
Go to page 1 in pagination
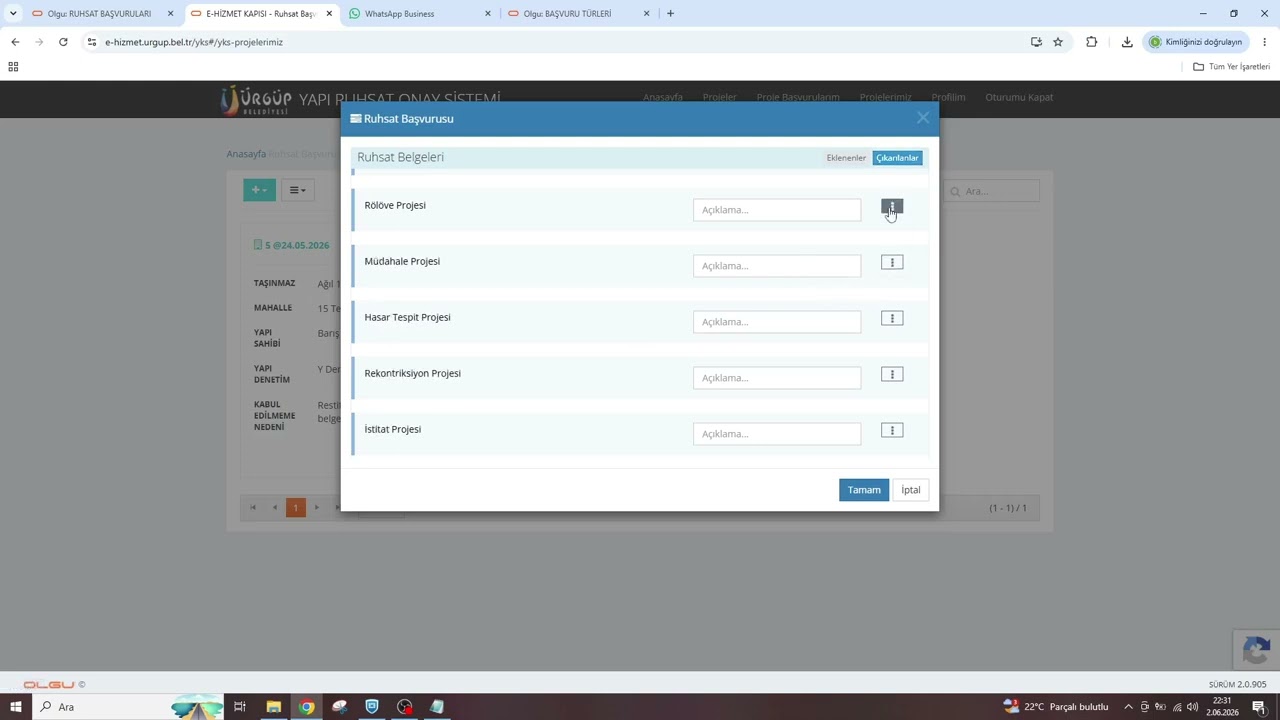[295, 508]
